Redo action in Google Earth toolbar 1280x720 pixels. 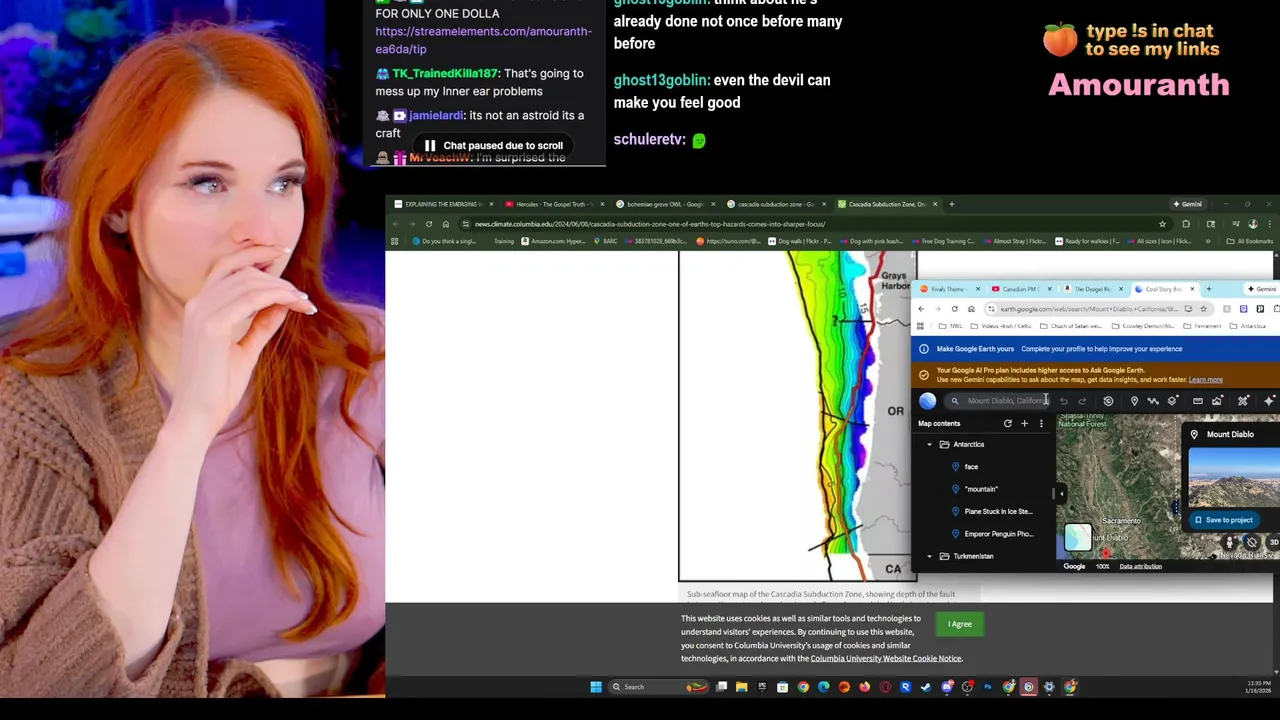pyautogui.click(x=1082, y=401)
